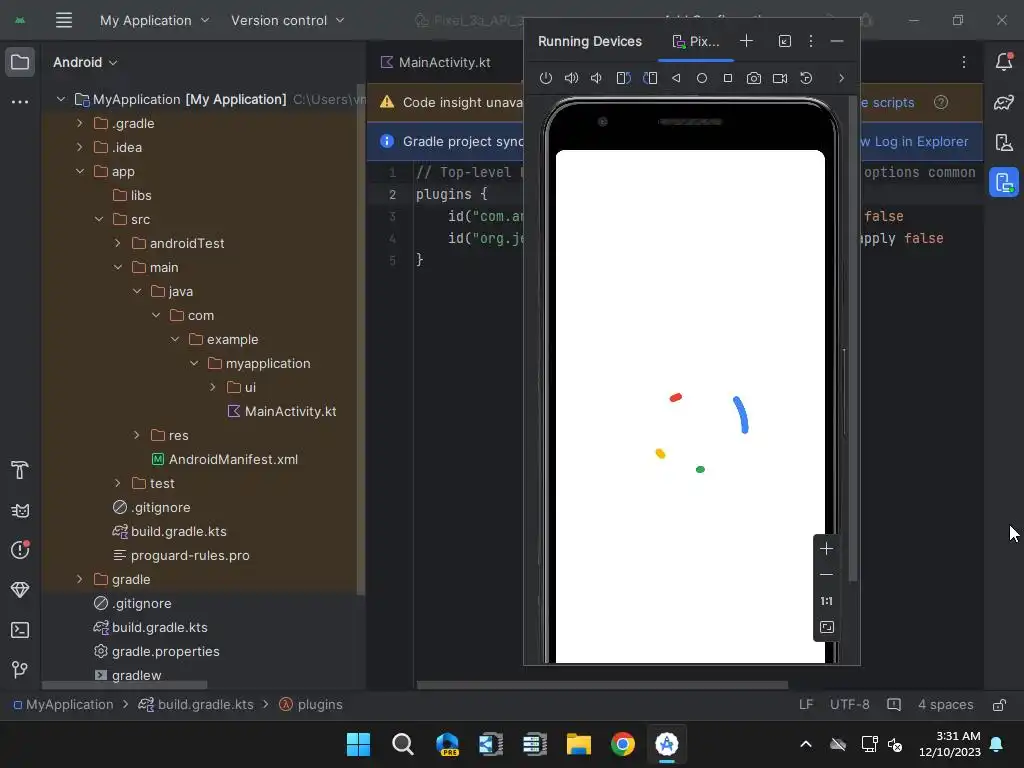This screenshot has height=768, width=1024.
Task: Expand the .idea folder
Action: pos(80,148)
